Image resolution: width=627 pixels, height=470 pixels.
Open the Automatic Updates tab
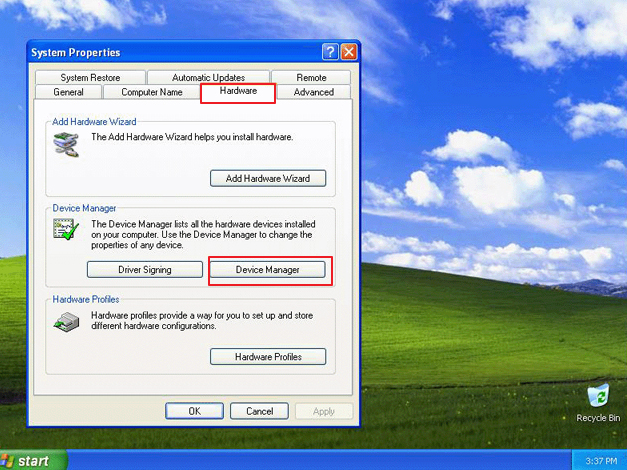(208, 77)
